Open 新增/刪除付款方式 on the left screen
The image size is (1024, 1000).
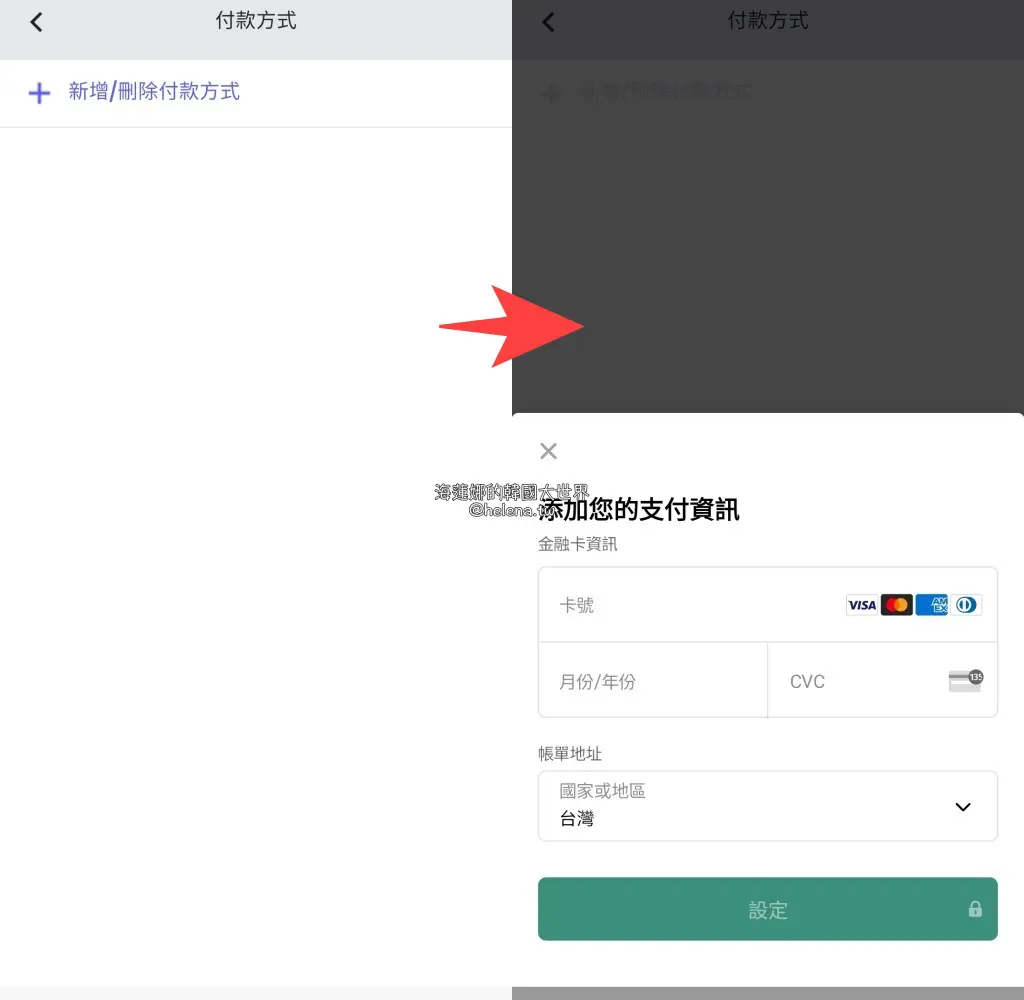[x=154, y=92]
